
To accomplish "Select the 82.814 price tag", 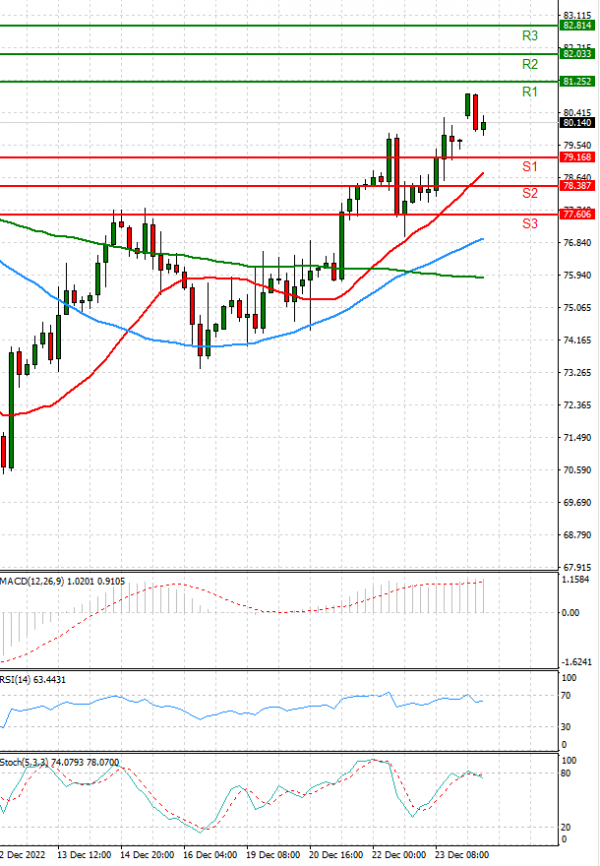I will tap(577, 25).
